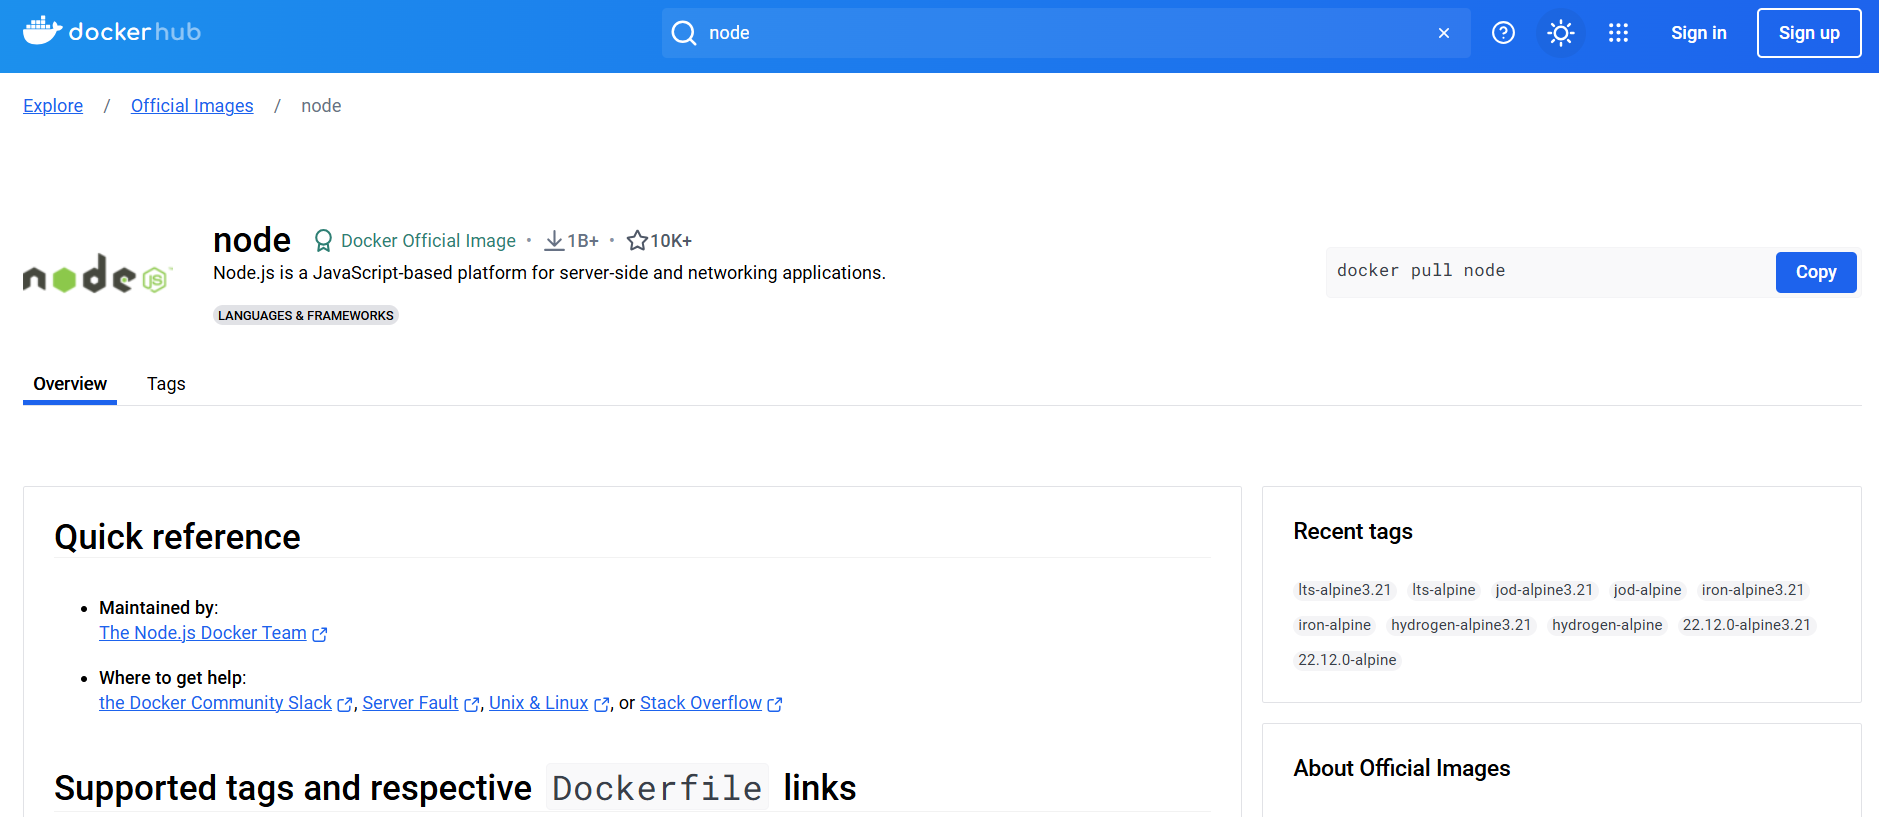The image size is (1879, 817).
Task: Select the hydrogen-alpine tag
Action: pyautogui.click(x=1607, y=625)
